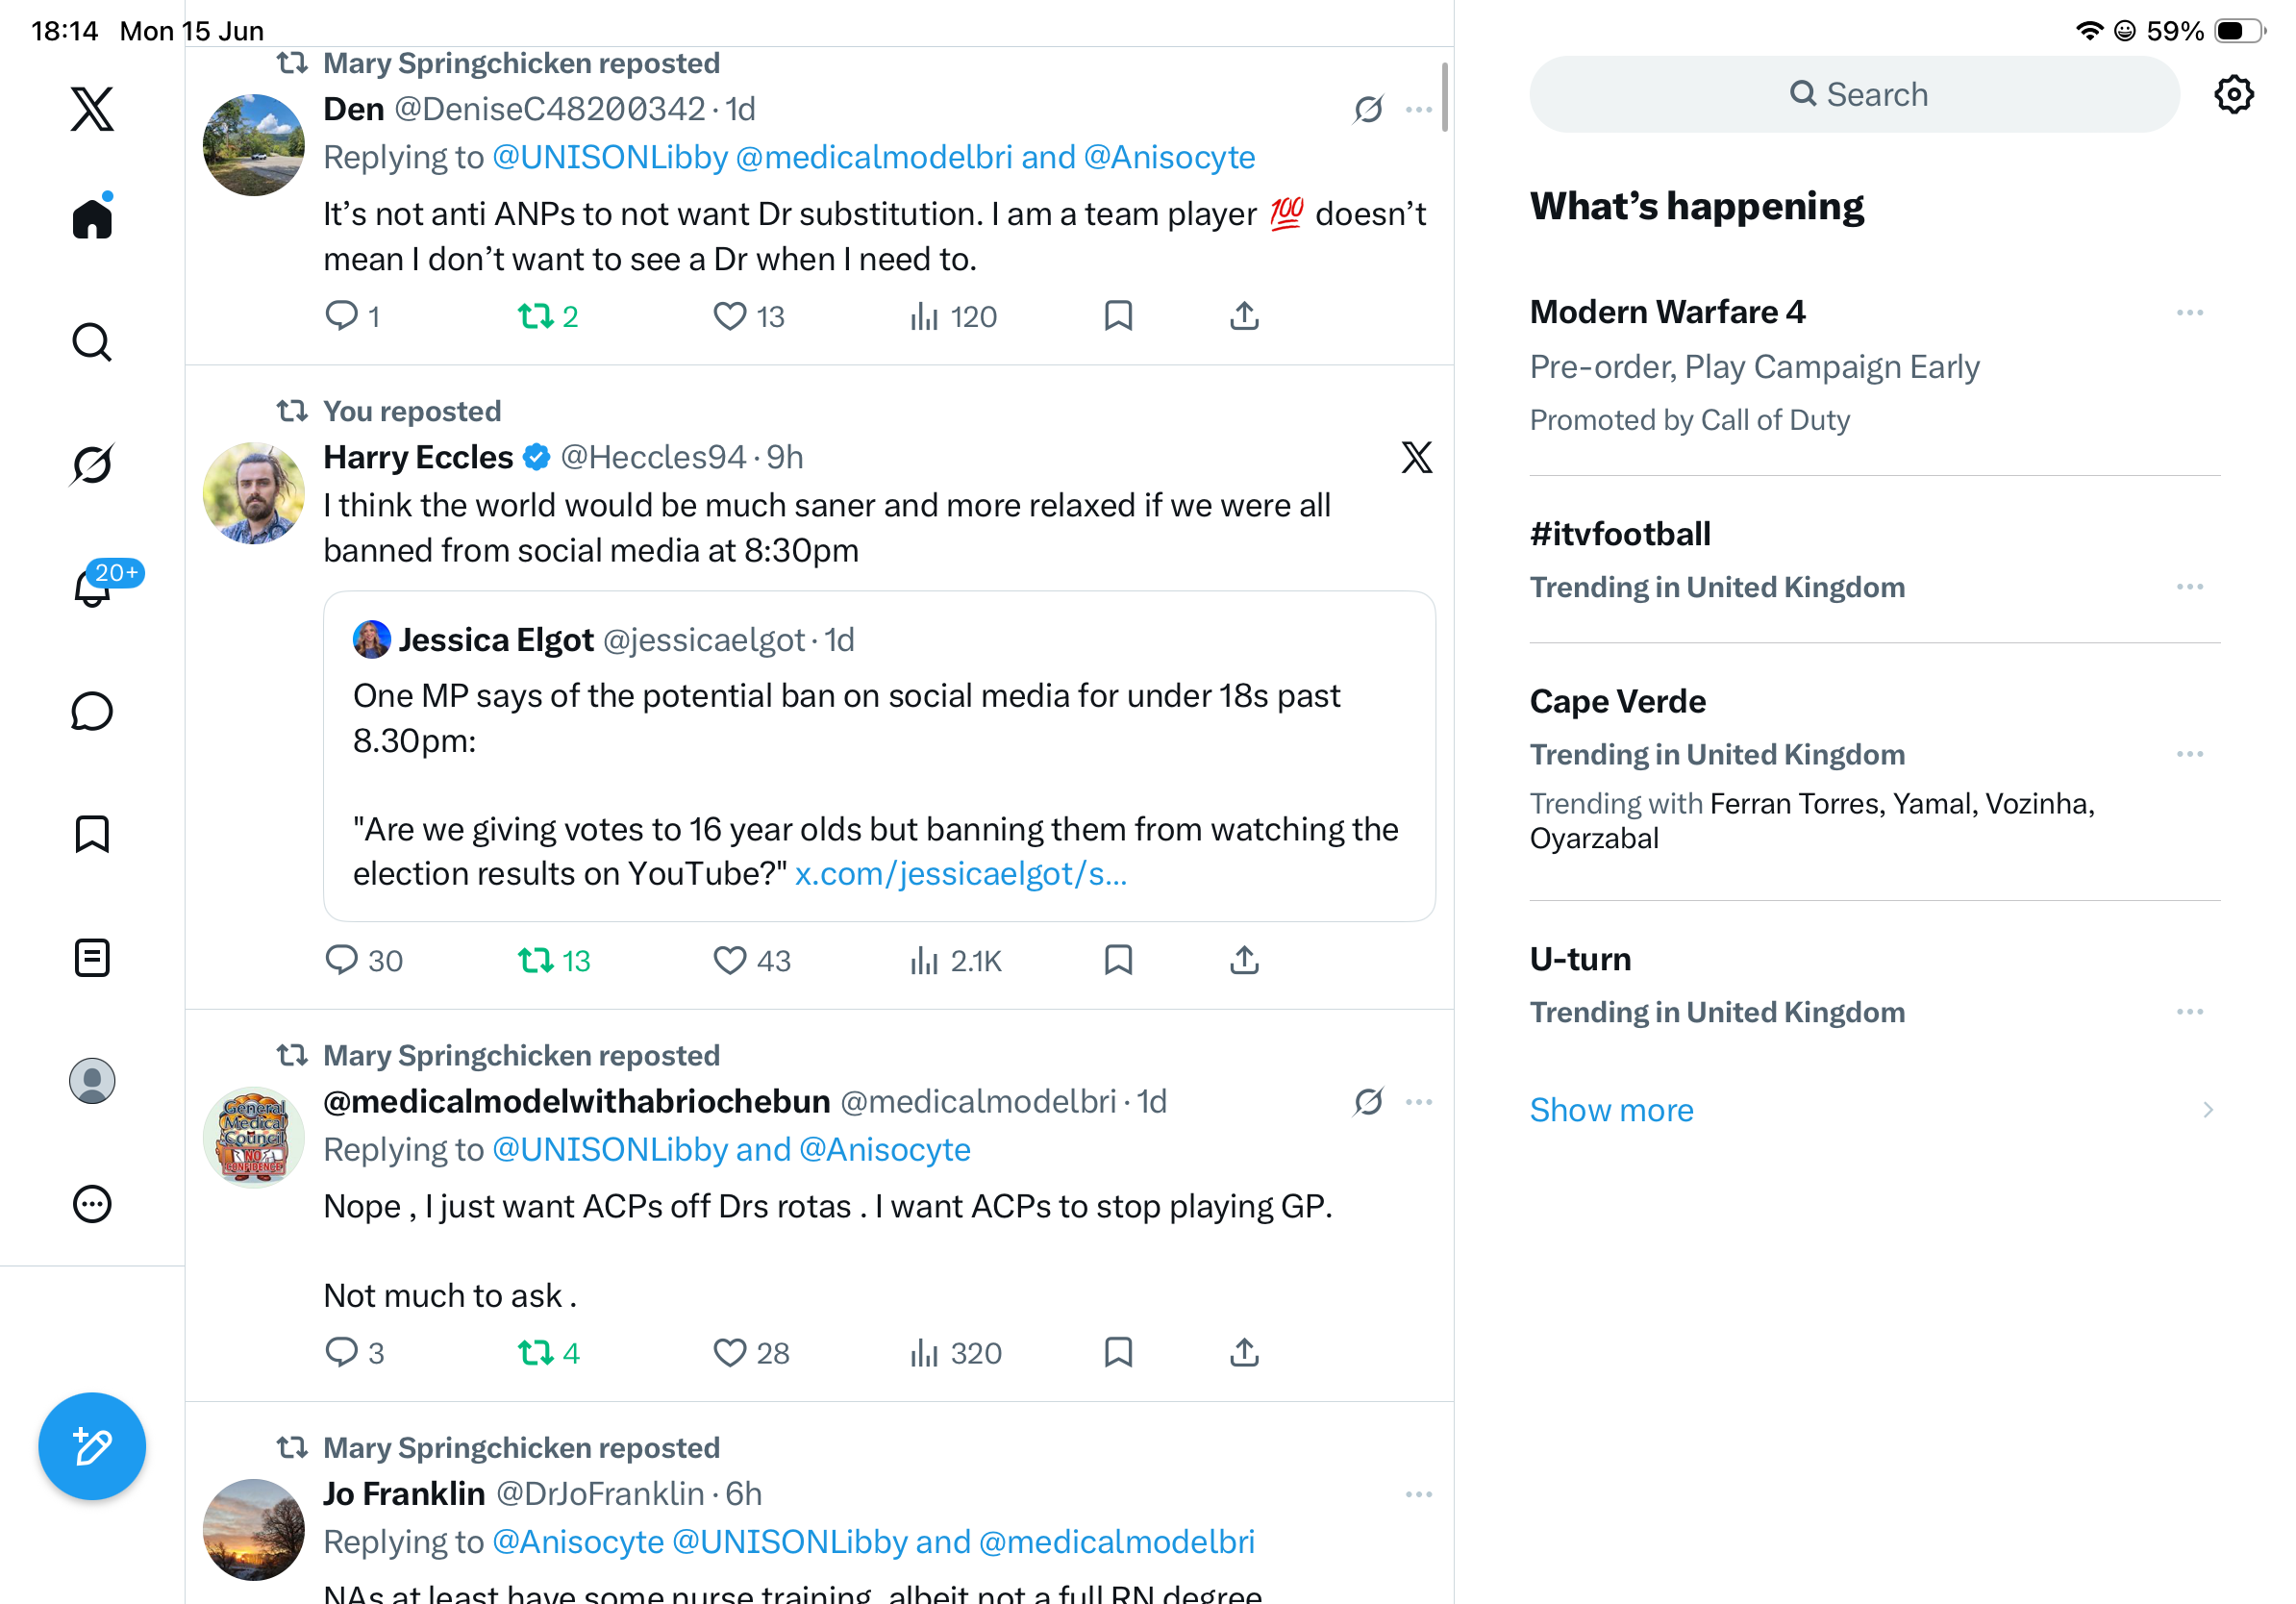The height and width of the screenshot is (1604, 2296).
Task: Open the profile avatar in sidebar
Action: pos(92,1081)
